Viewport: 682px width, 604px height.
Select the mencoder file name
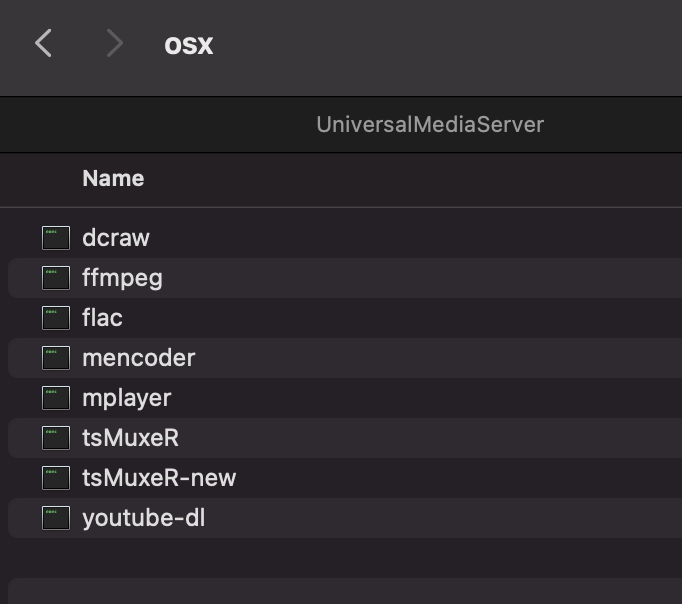139,358
